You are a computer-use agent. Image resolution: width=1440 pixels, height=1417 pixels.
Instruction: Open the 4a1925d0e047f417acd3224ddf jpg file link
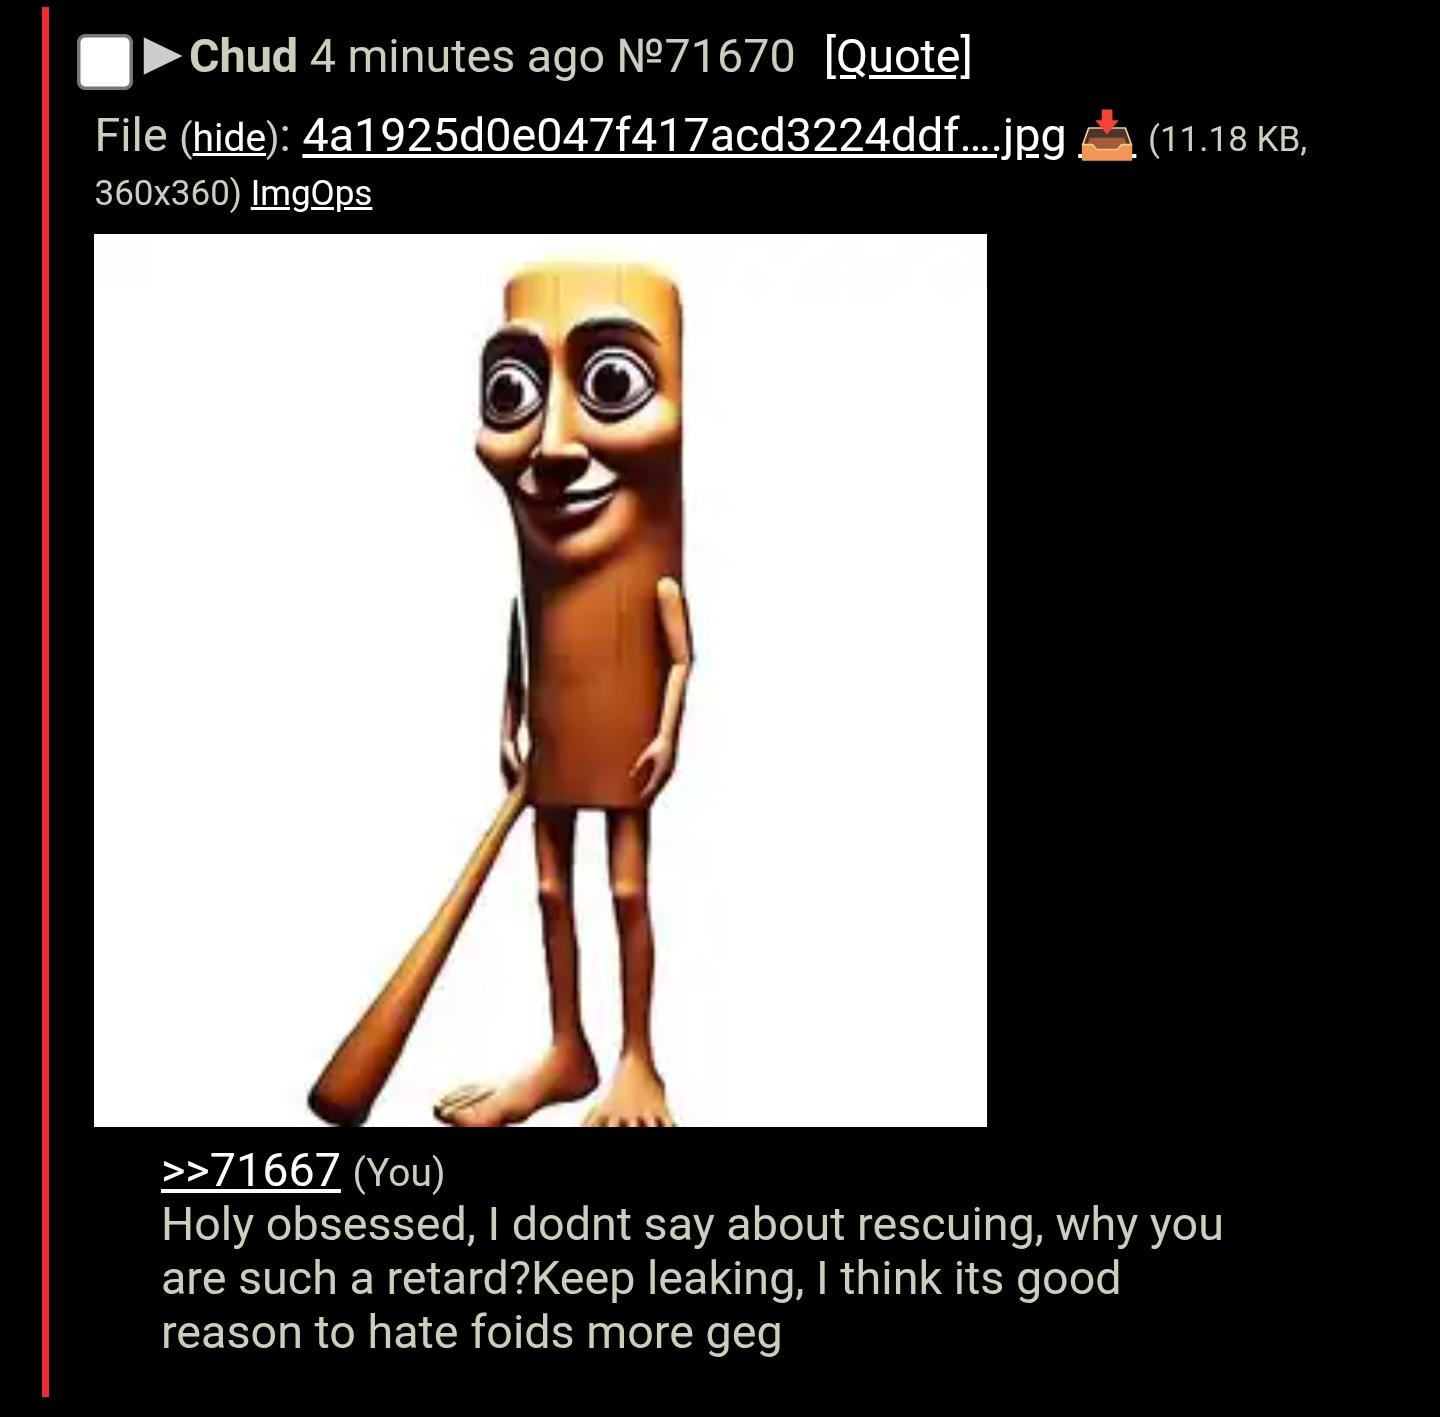684,135
